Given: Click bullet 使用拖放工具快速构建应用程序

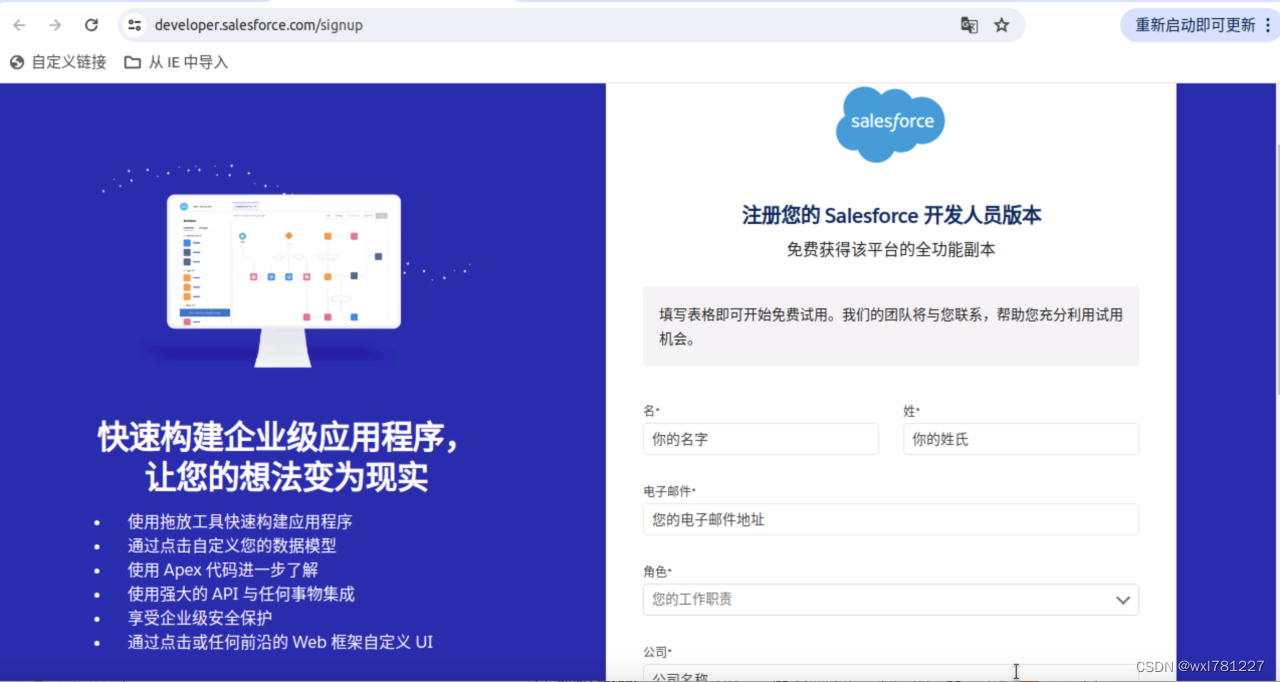Looking at the screenshot, I should pos(240,522).
